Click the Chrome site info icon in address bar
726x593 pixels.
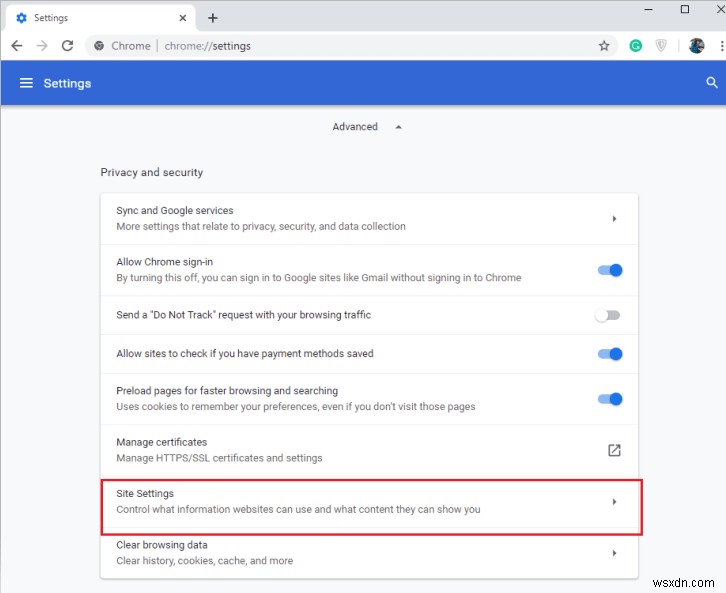99,46
